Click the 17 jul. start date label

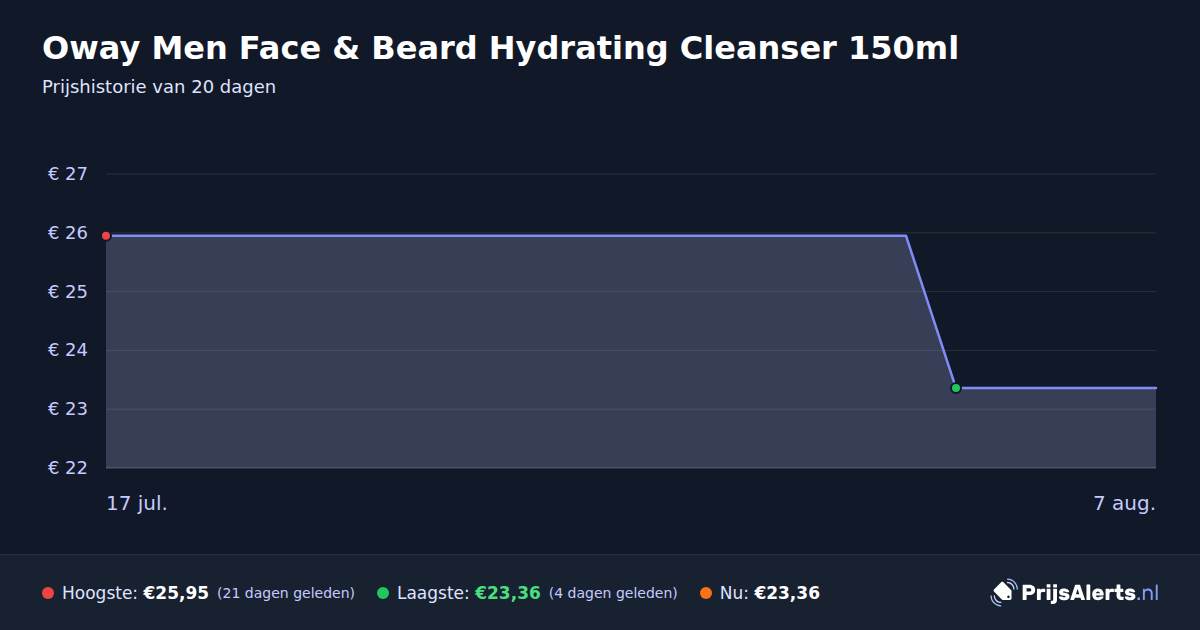137,503
